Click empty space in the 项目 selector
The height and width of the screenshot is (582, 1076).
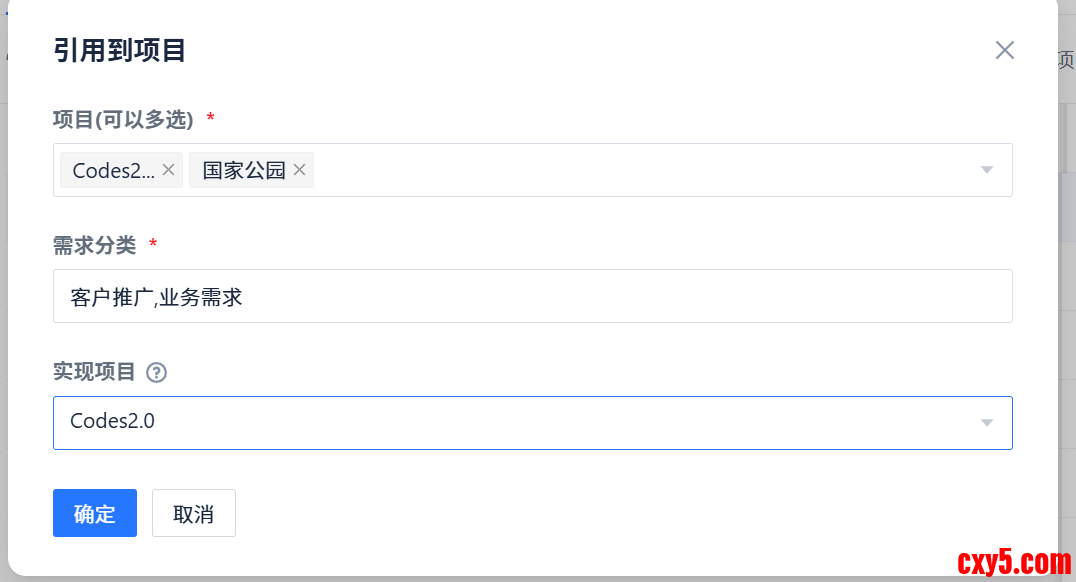(x=640, y=170)
